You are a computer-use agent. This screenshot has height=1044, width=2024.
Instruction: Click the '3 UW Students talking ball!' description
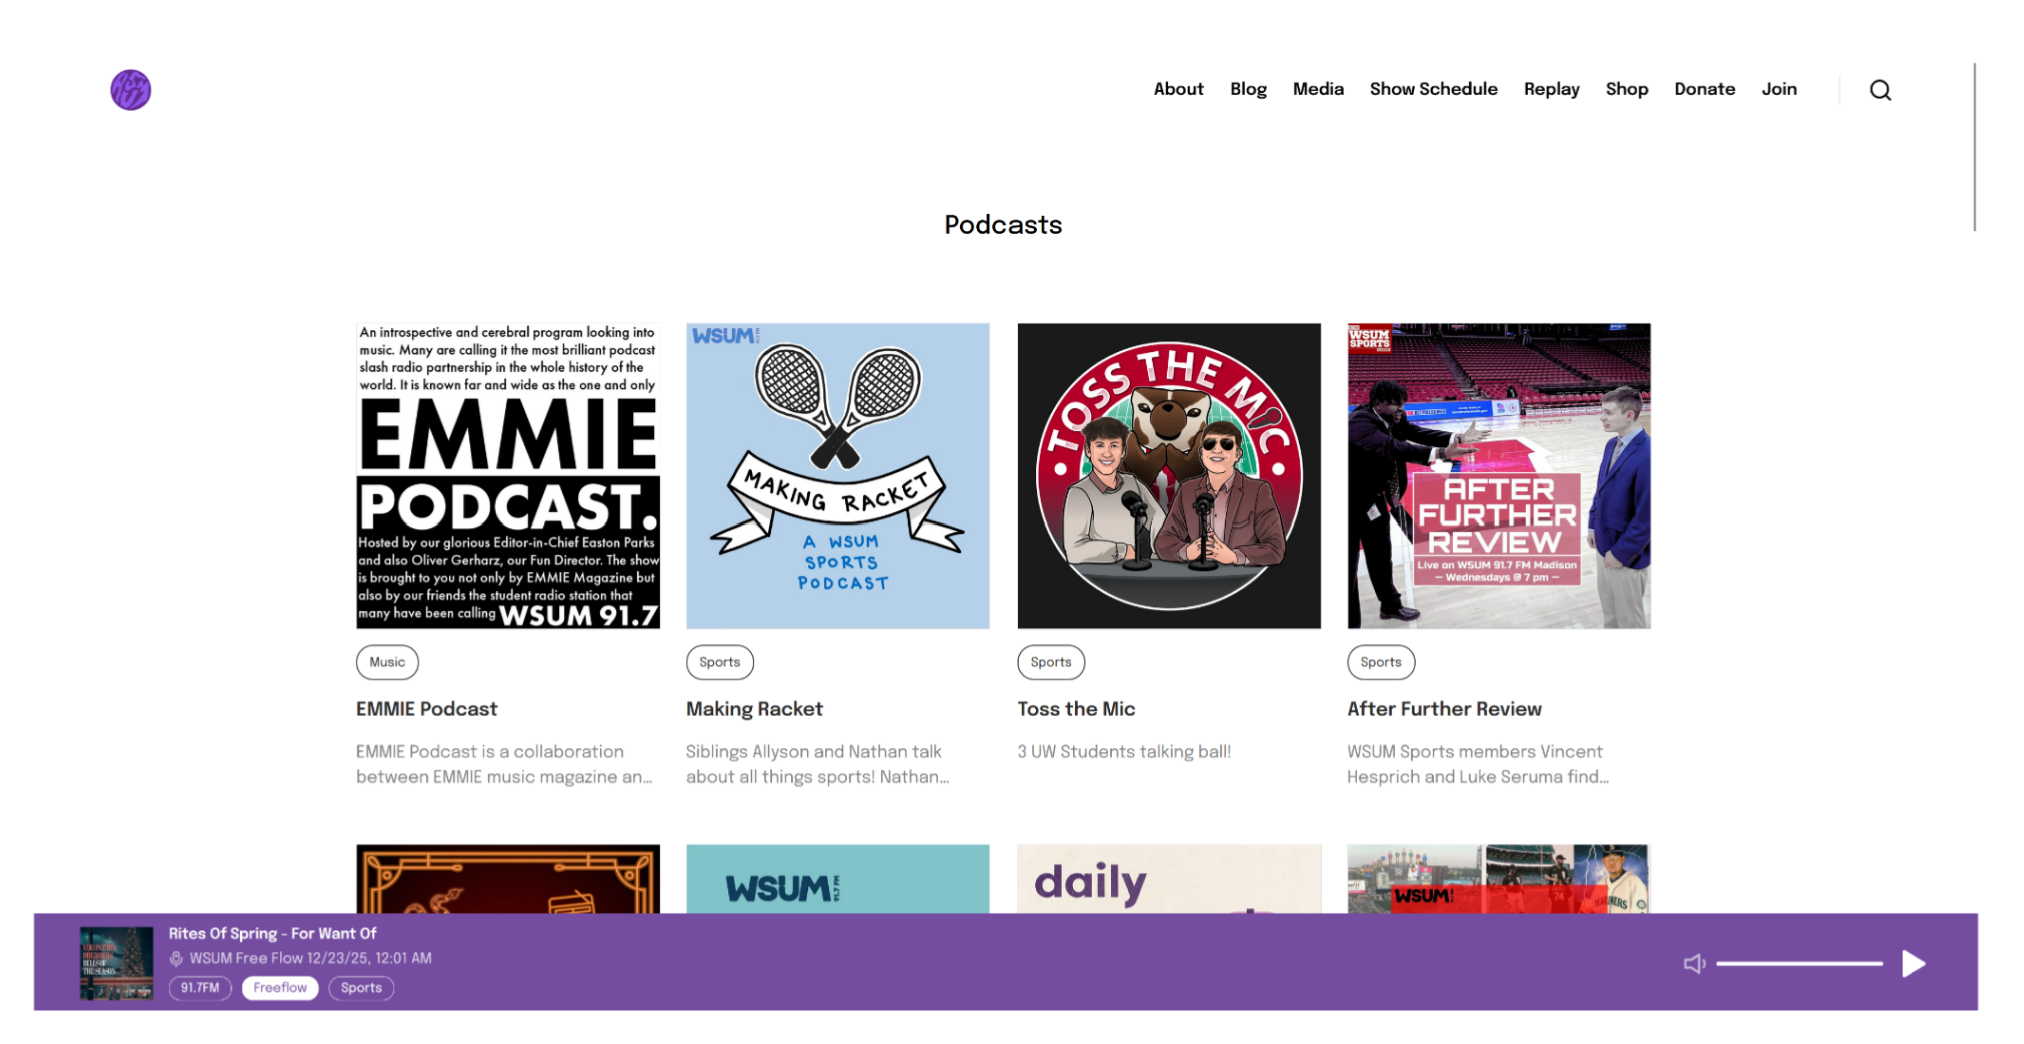1124,752
